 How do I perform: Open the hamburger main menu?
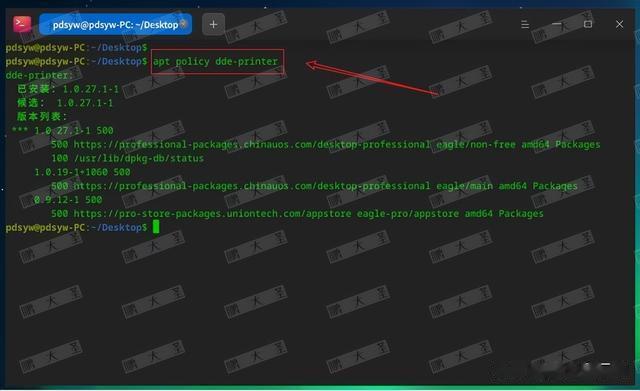tap(525, 24)
